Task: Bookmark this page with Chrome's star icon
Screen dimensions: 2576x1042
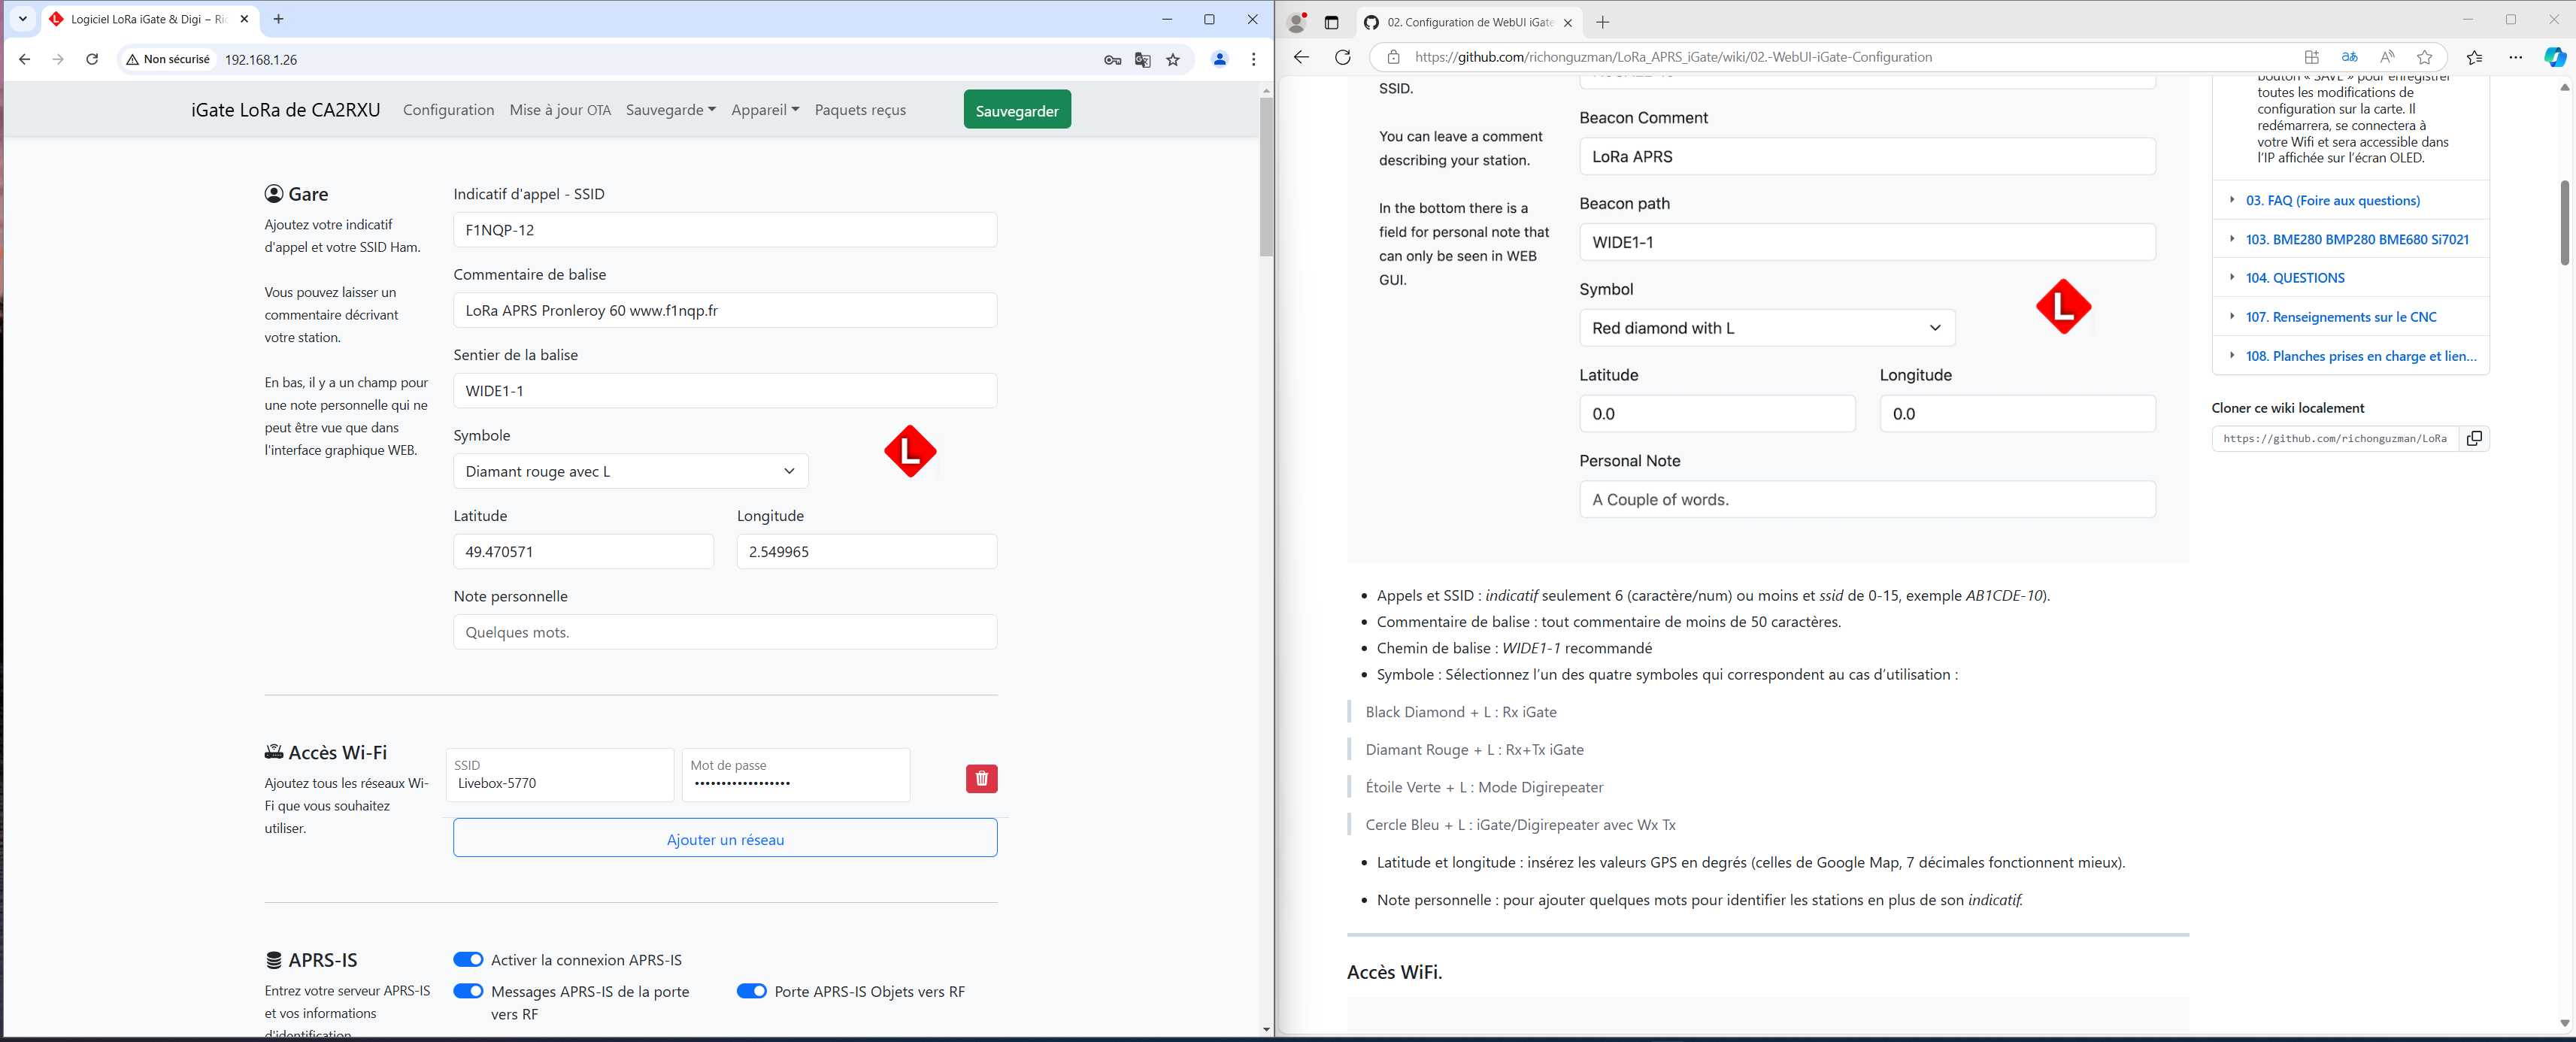Action: pos(1173,60)
